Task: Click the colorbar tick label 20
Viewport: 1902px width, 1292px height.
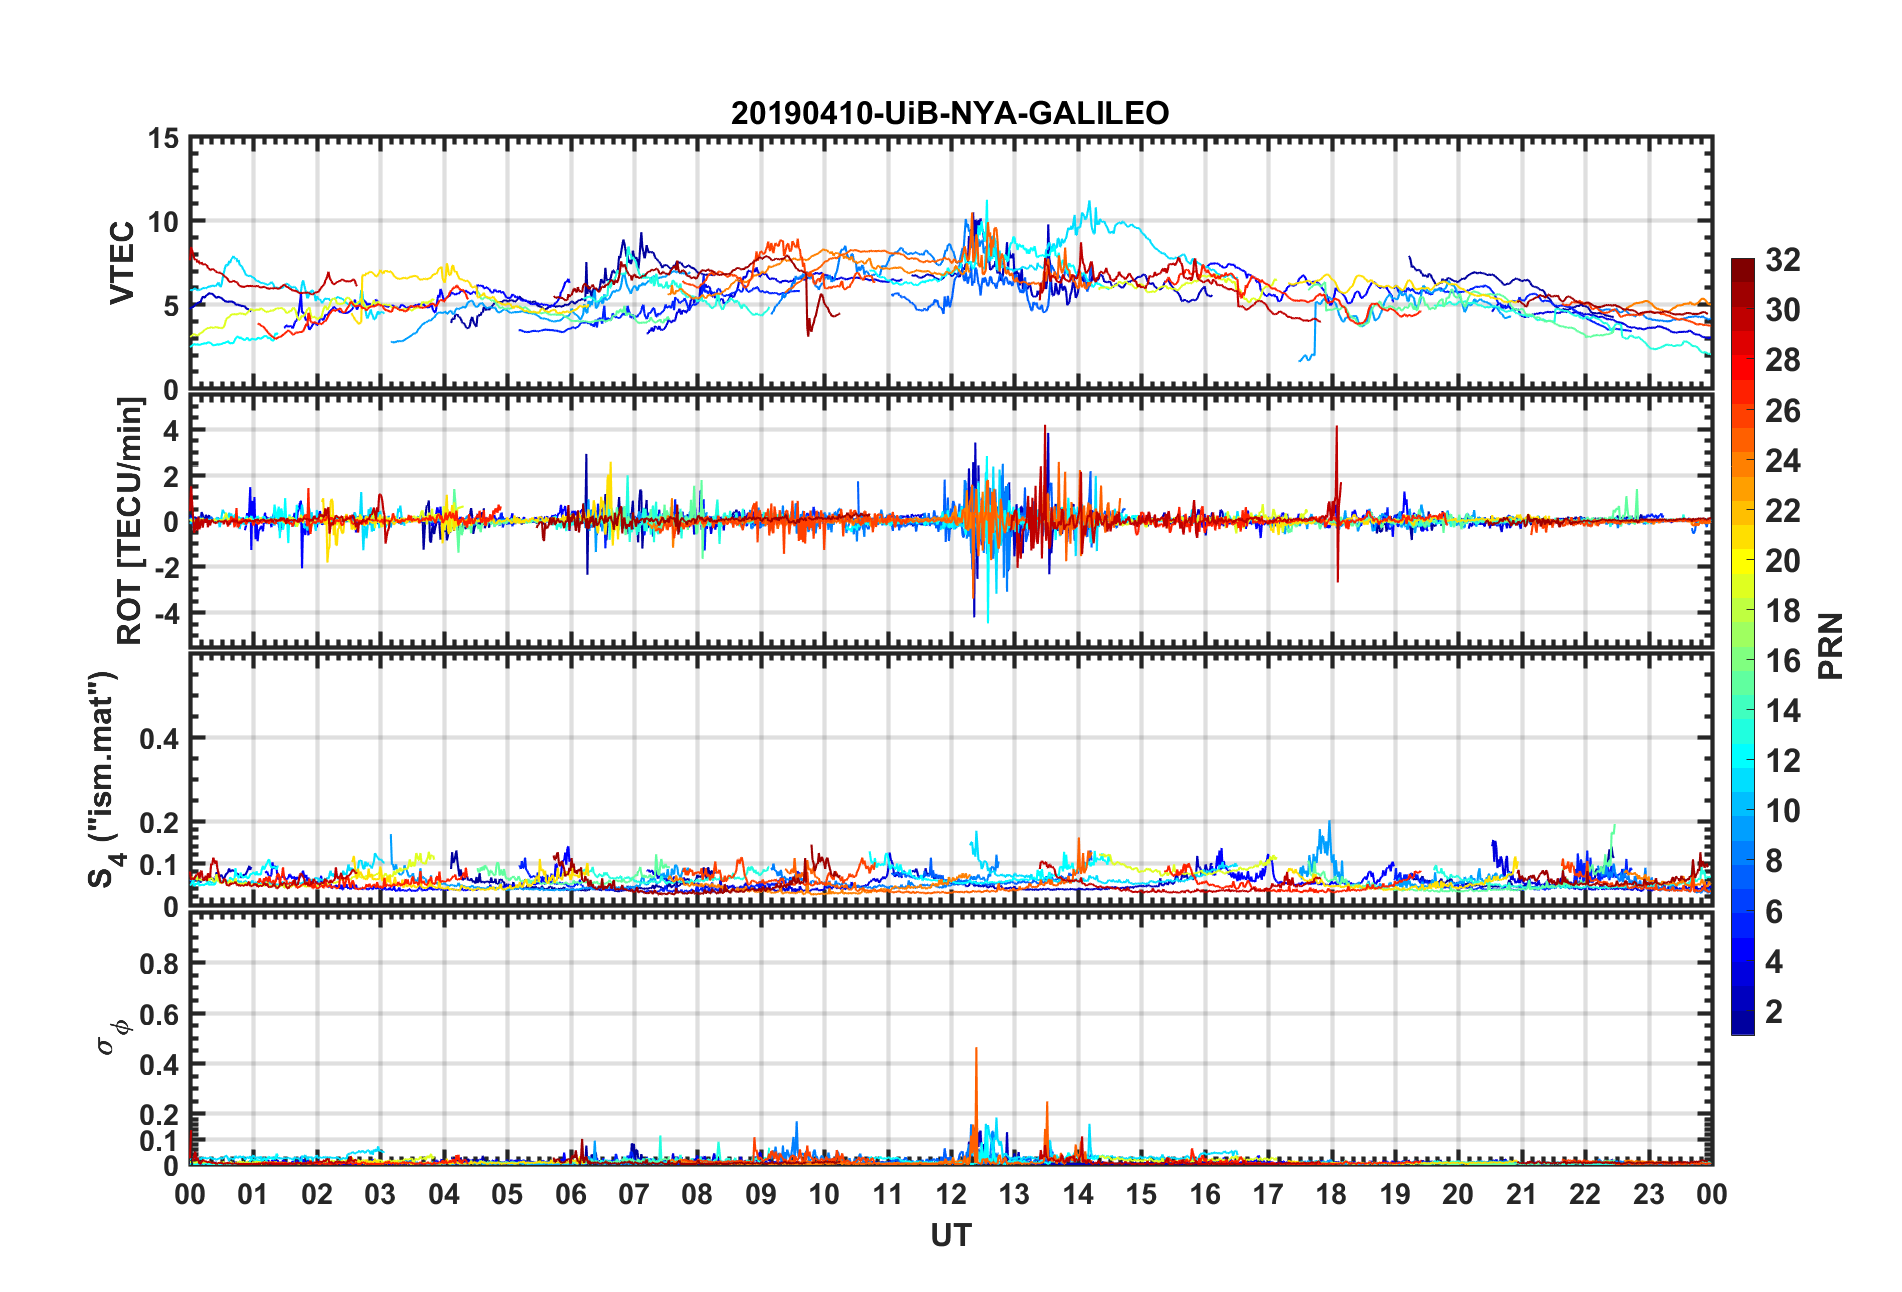Action: point(1783,560)
